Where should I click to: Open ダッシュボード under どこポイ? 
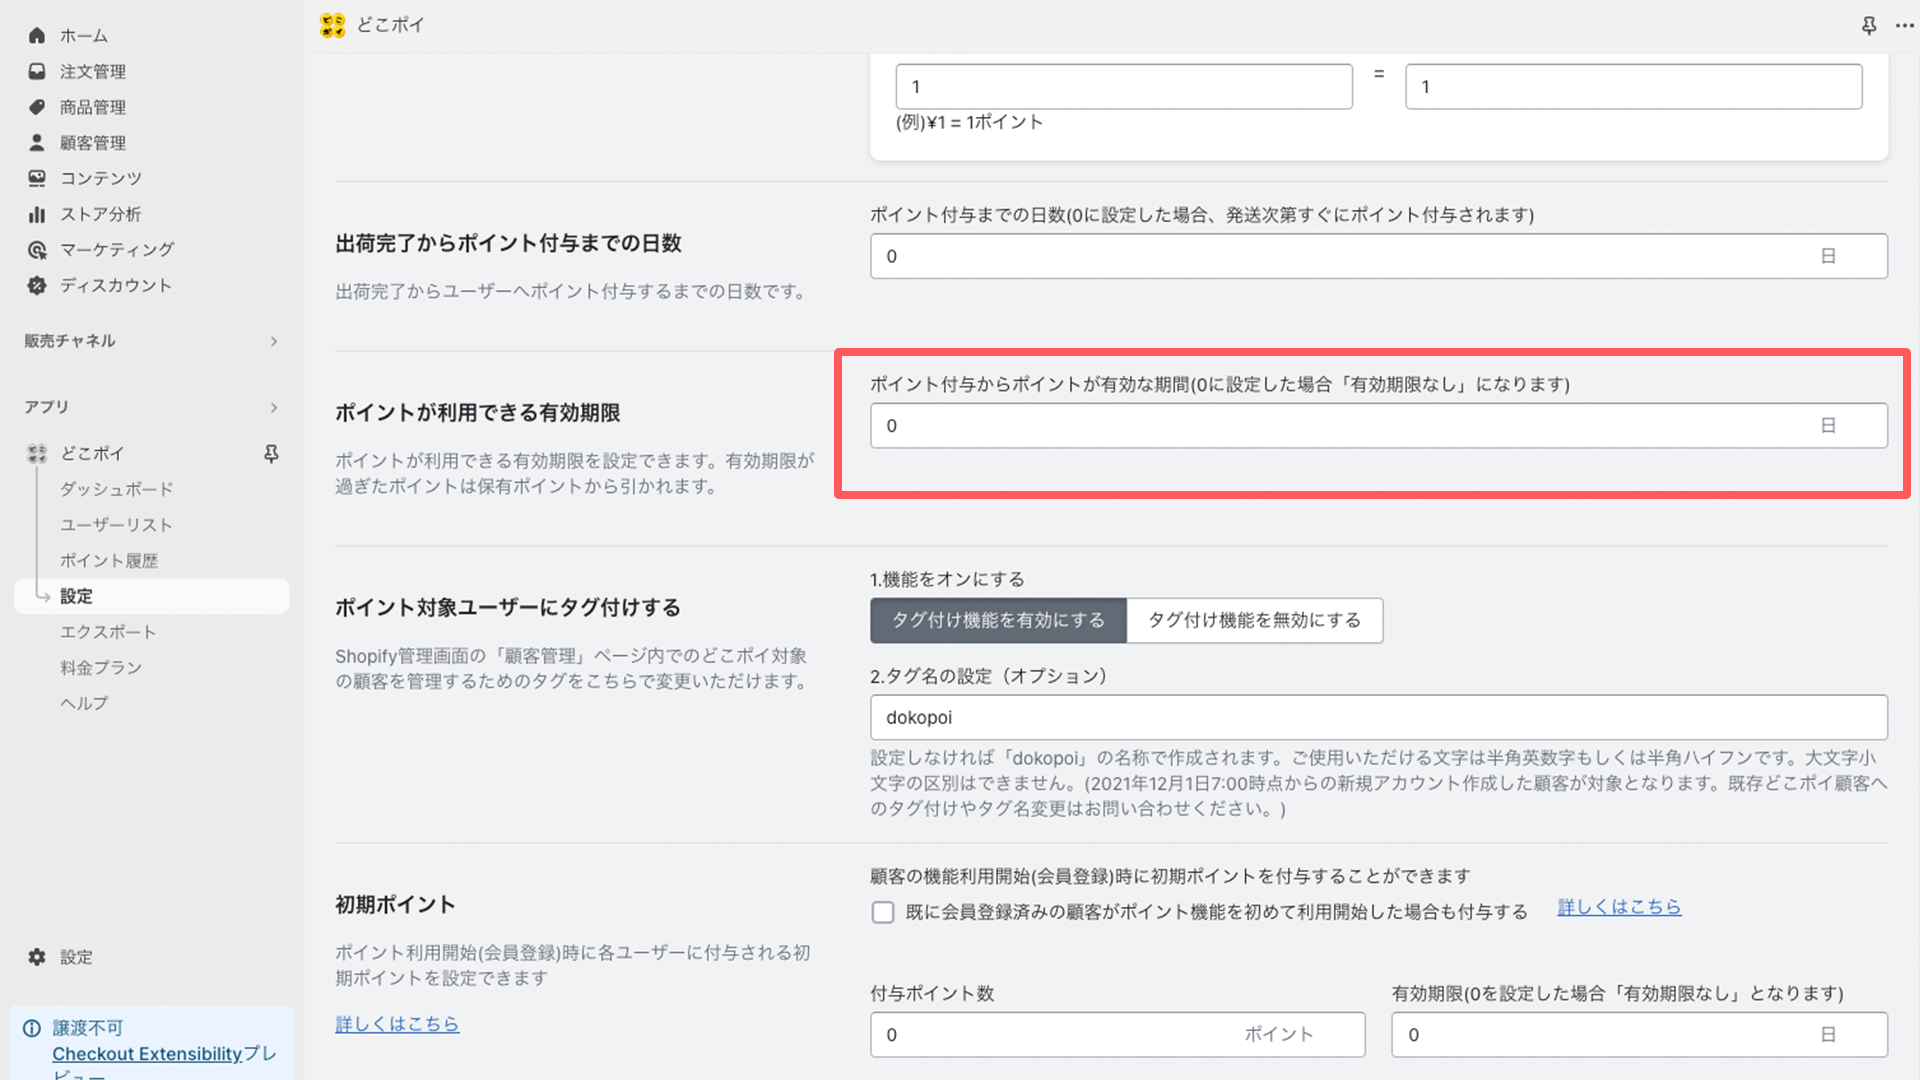(117, 489)
